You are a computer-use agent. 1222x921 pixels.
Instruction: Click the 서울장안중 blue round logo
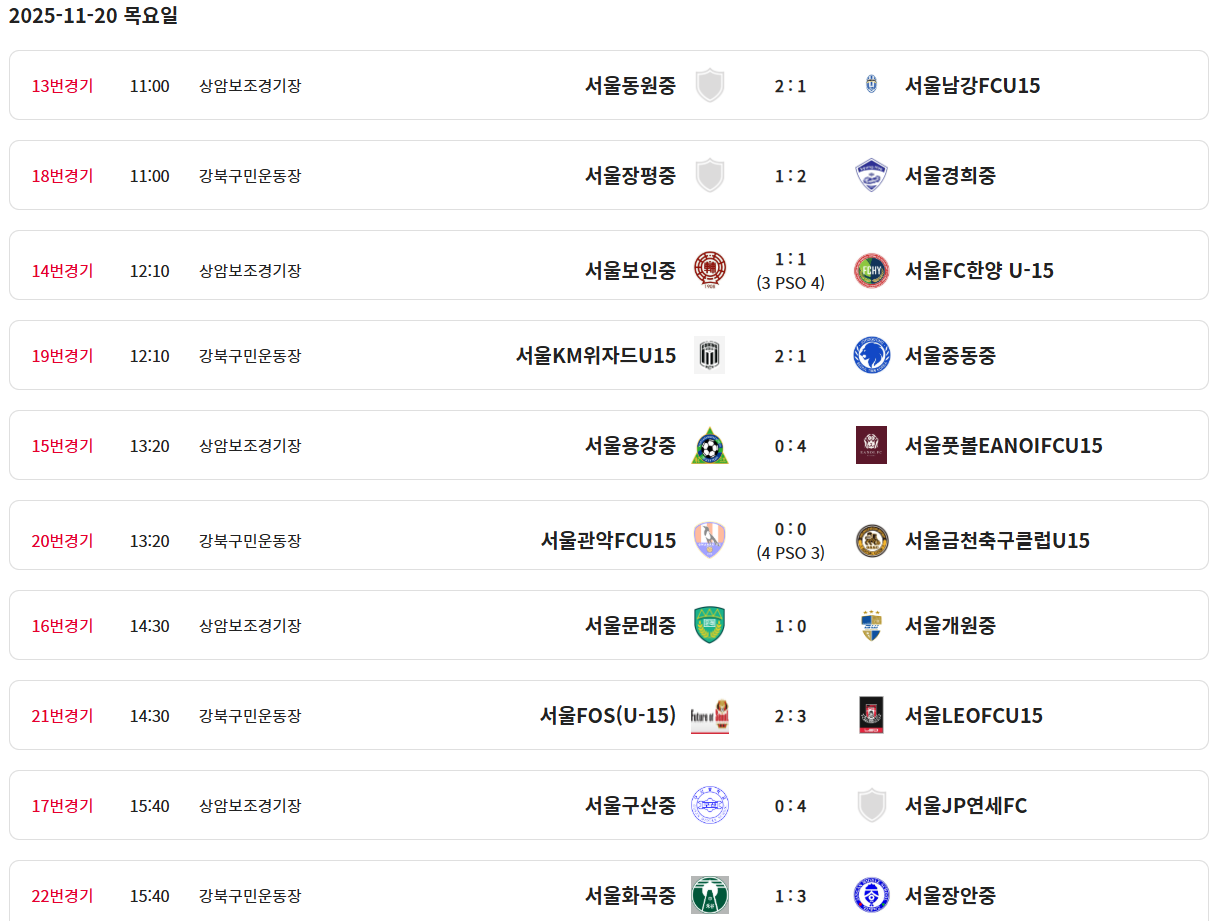click(871, 895)
